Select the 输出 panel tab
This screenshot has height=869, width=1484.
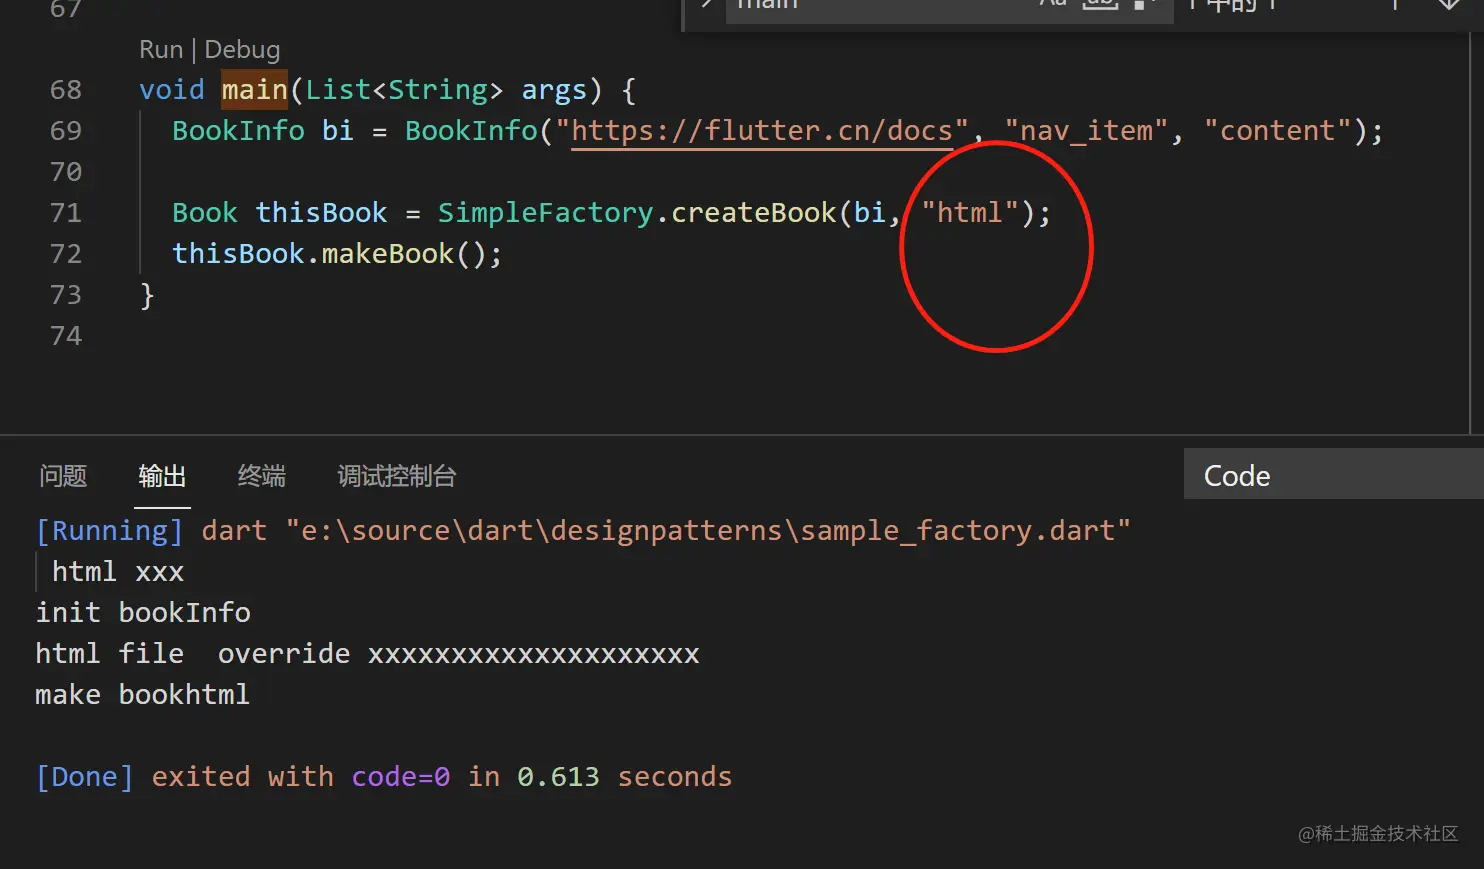162,476
